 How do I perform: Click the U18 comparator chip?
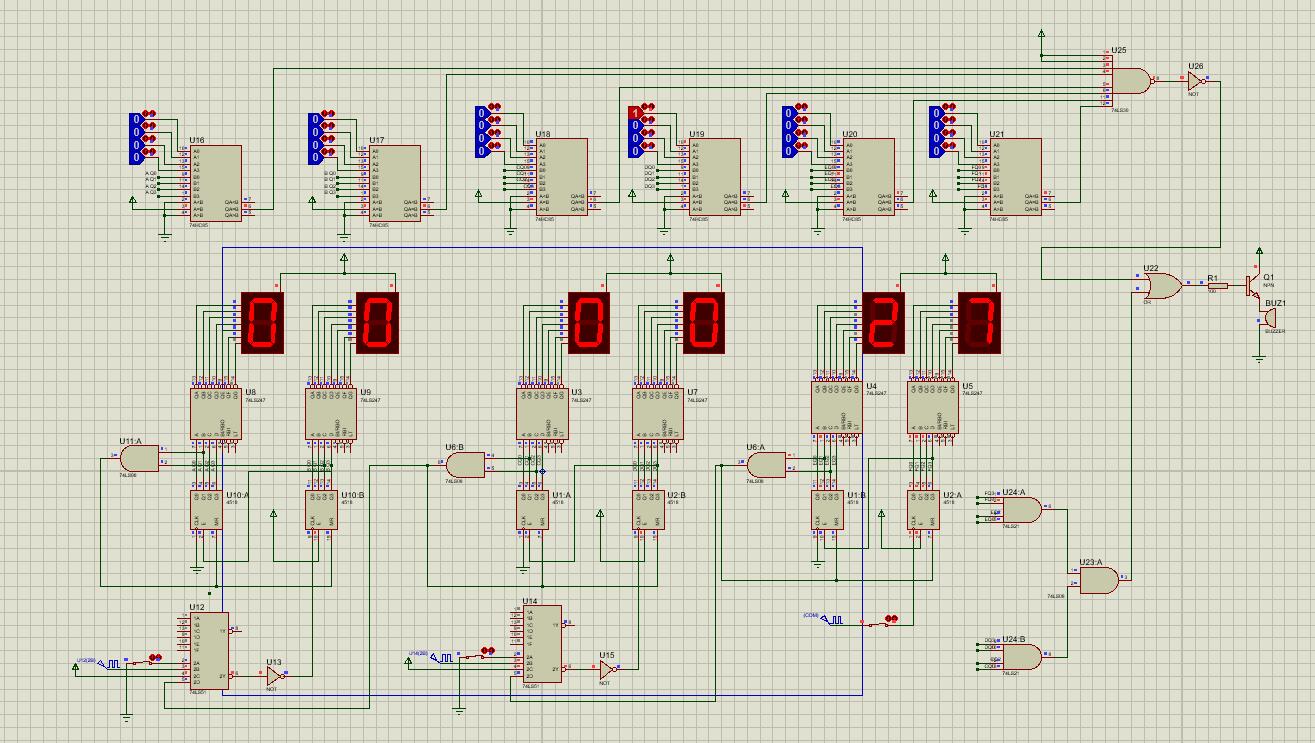point(563,176)
